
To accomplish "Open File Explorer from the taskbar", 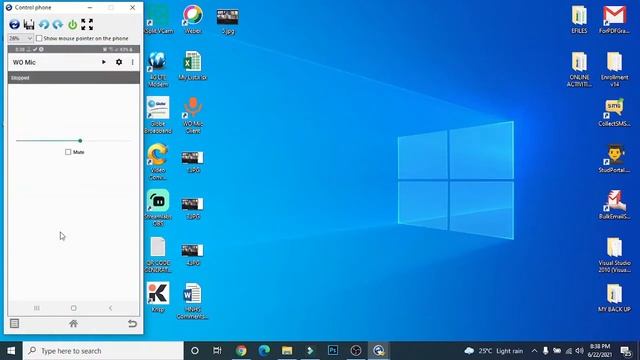I will (x=287, y=351).
